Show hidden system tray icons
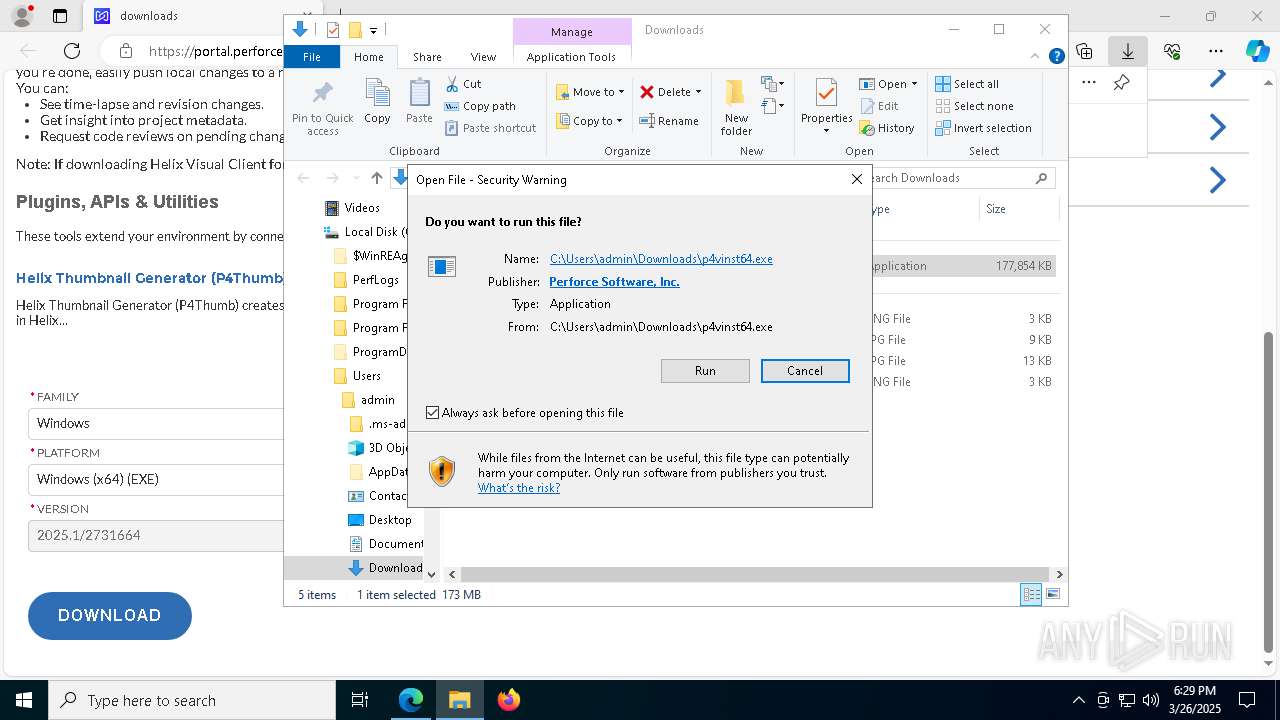 (x=1078, y=700)
